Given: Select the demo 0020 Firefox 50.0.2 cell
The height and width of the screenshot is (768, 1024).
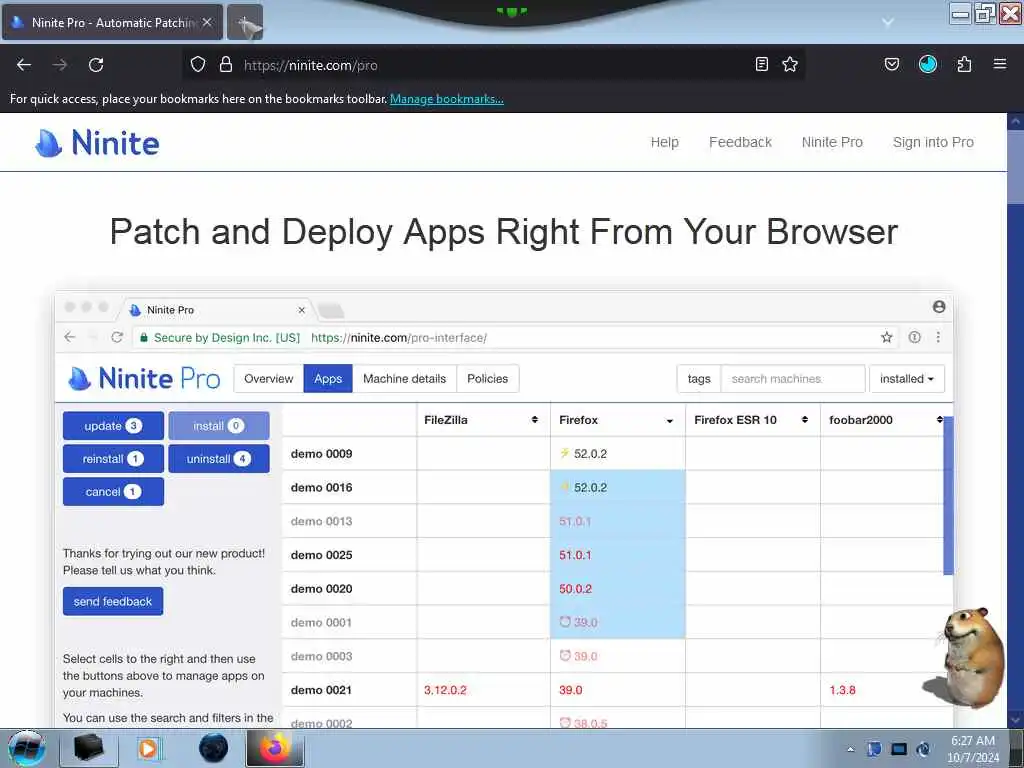Looking at the screenshot, I should (x=618, y=588).
